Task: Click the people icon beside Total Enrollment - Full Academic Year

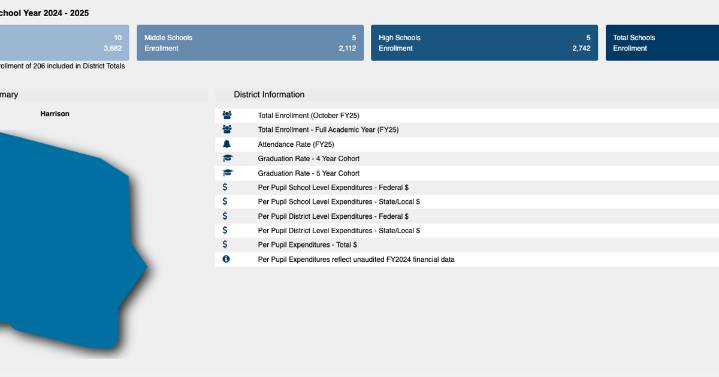Action: click(227, 129)
